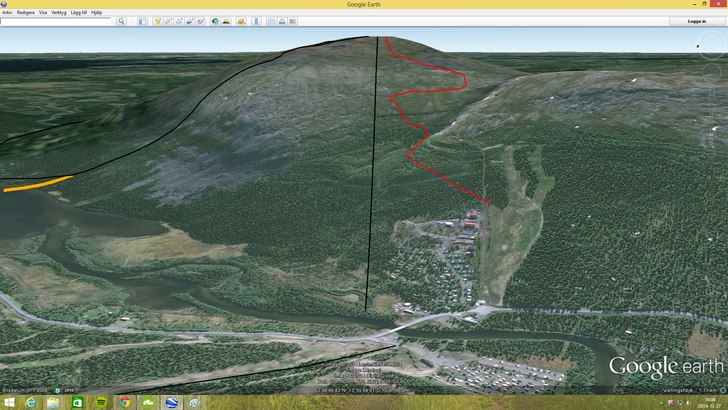Toggle historical imagery display
The image size is (728, 410).
click(215, 21)
